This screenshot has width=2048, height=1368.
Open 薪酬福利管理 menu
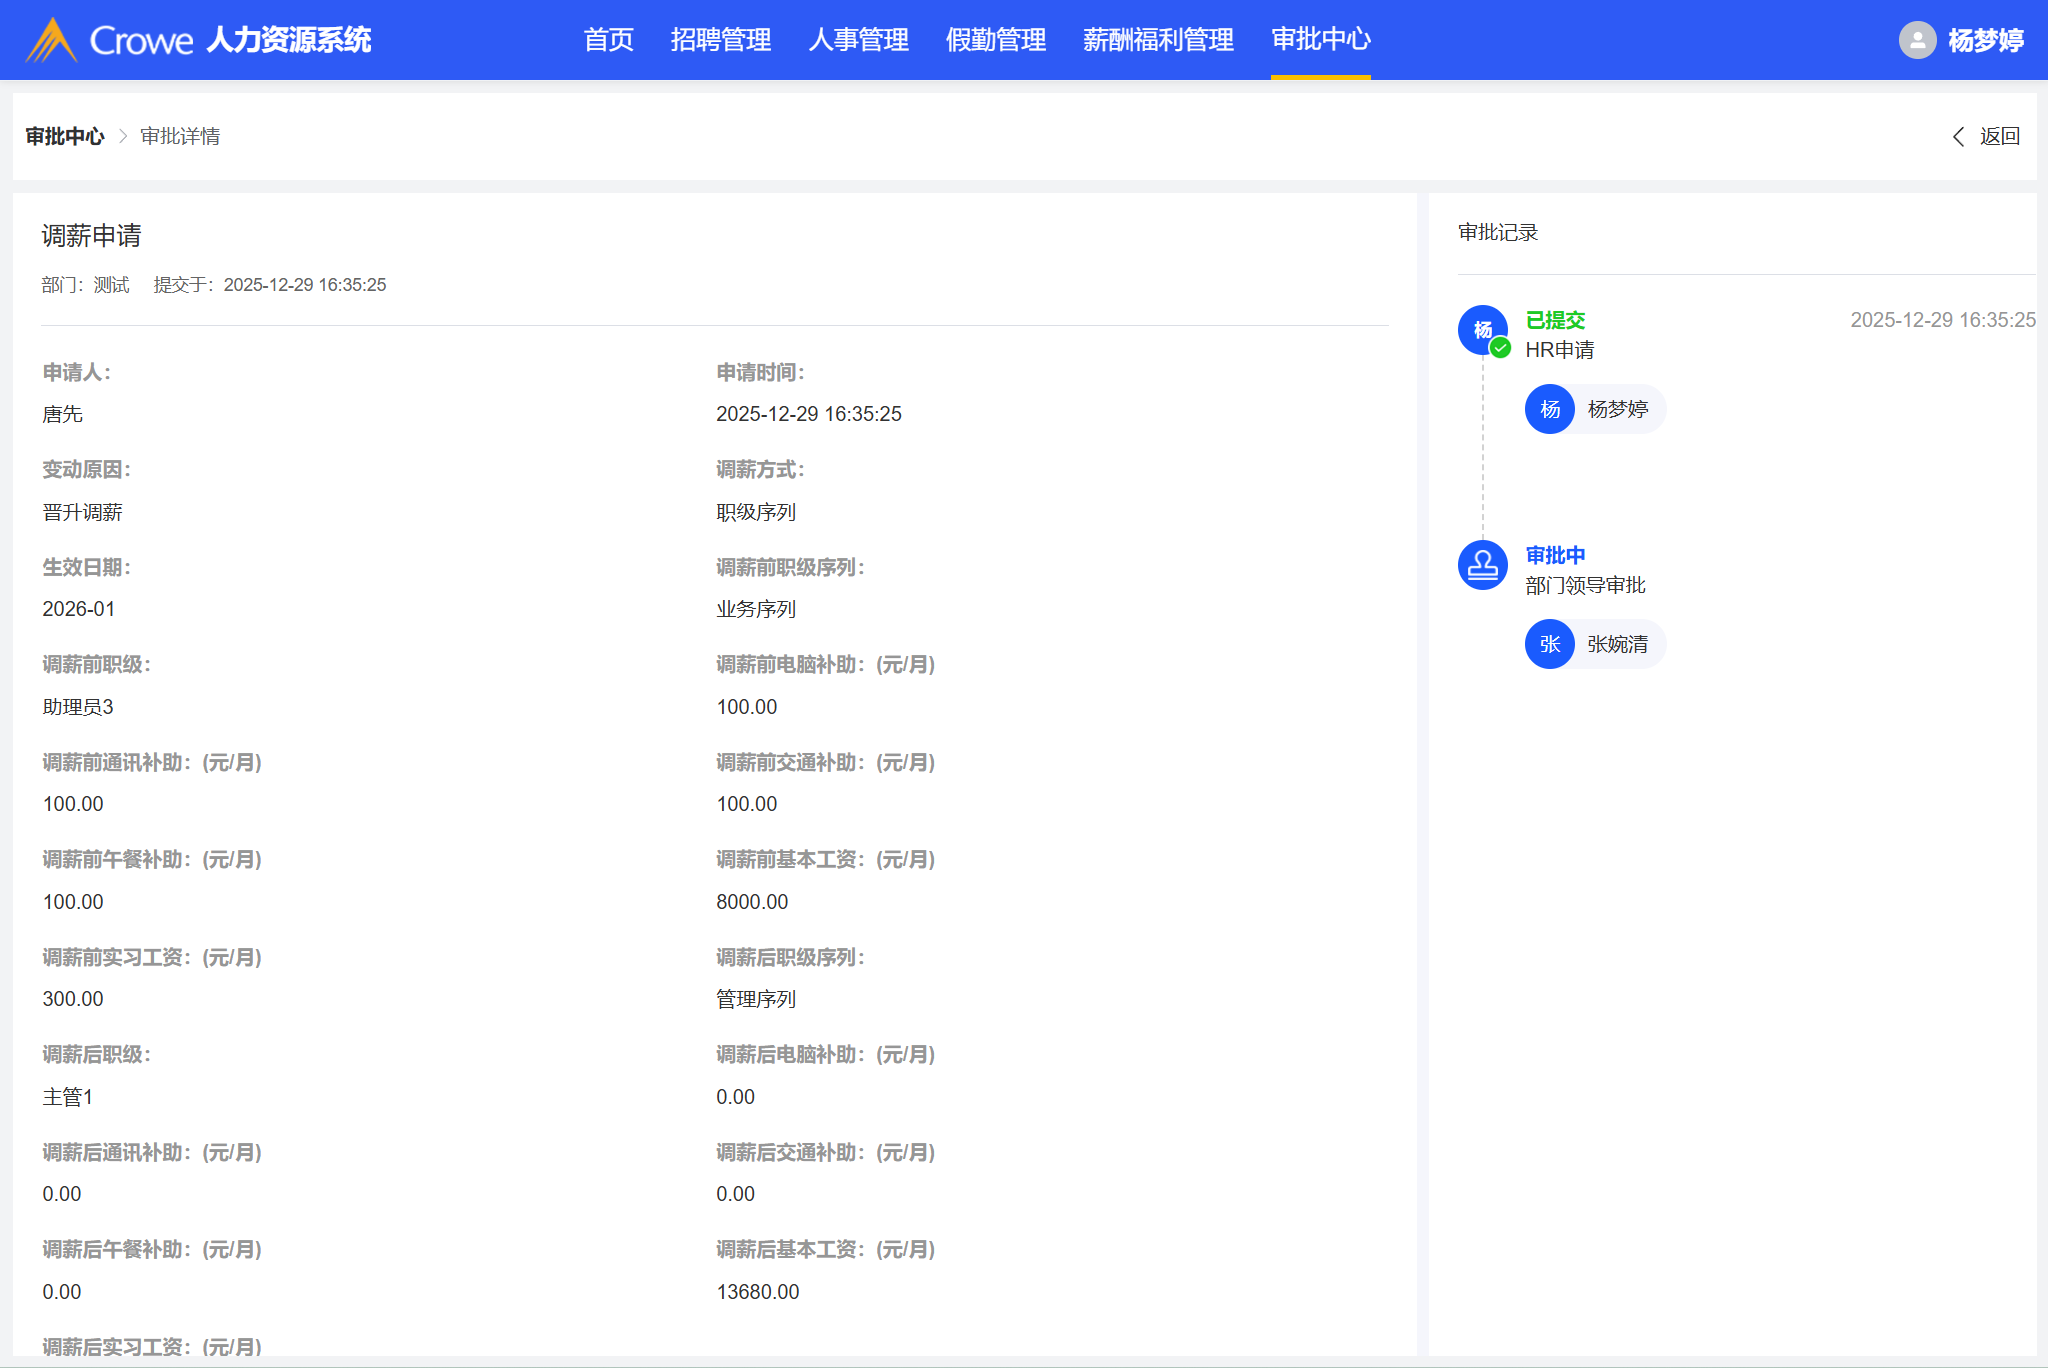click(x=1158, y=40)
